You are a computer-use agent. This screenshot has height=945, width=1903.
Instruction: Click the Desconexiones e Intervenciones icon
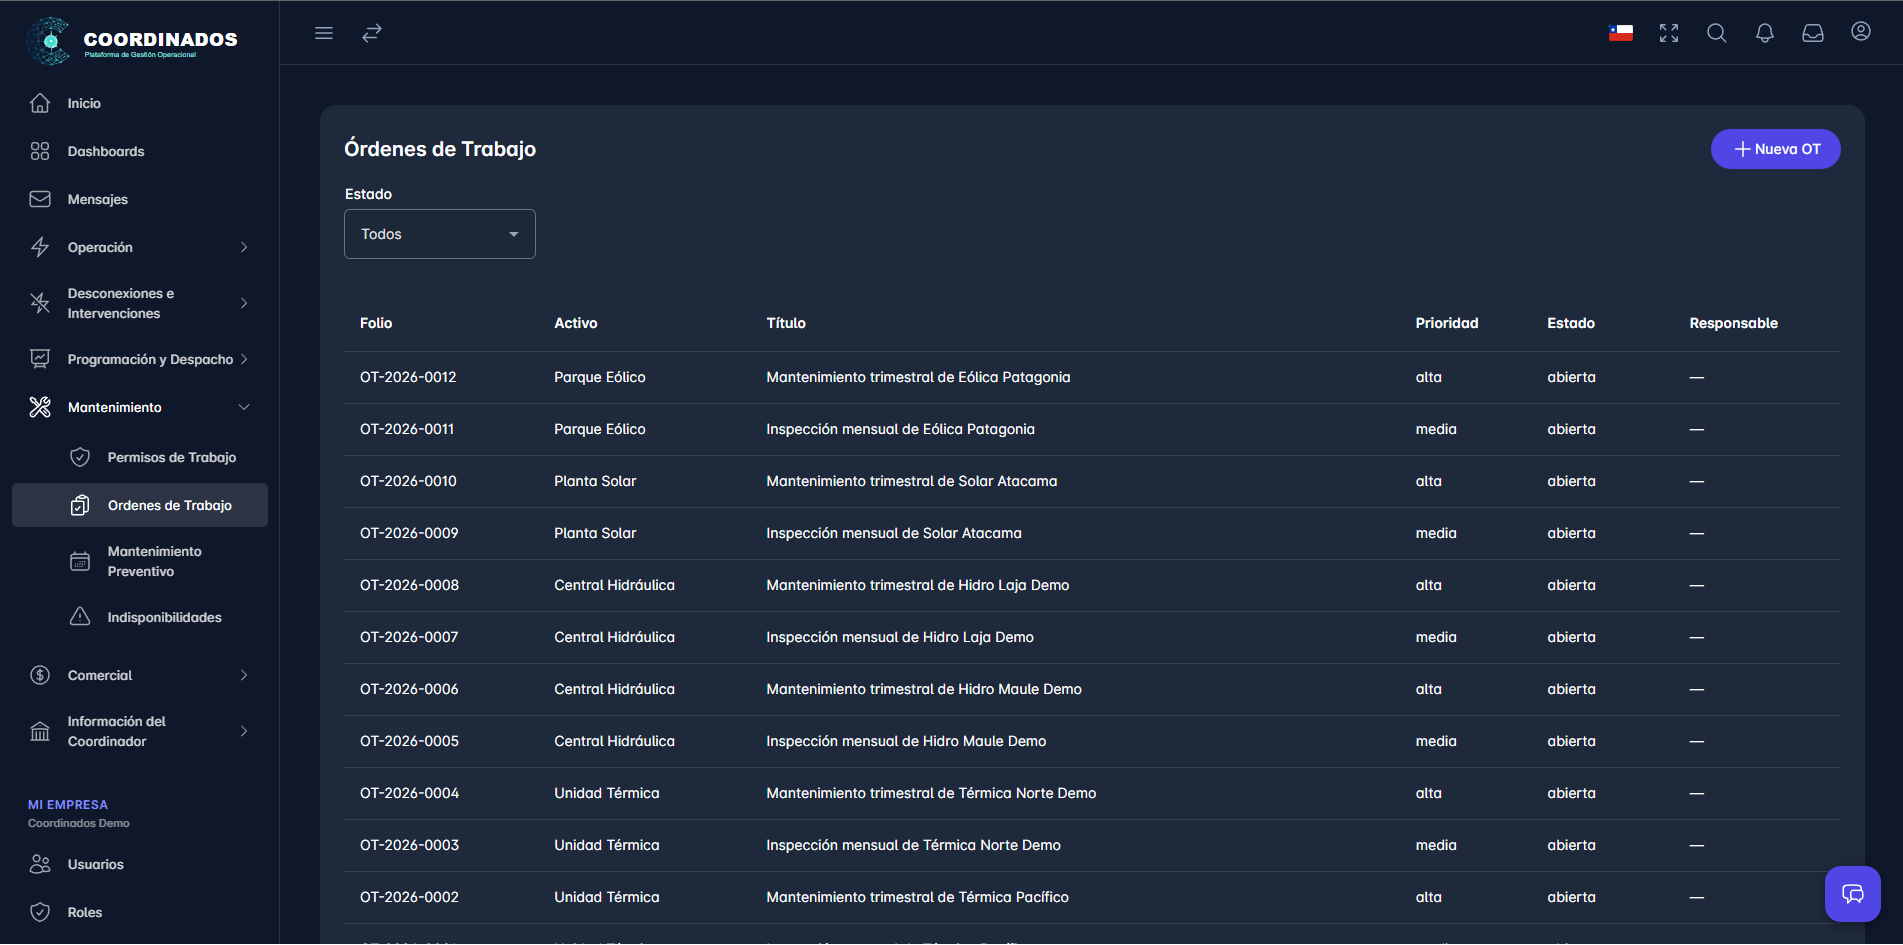pos(40,303)
